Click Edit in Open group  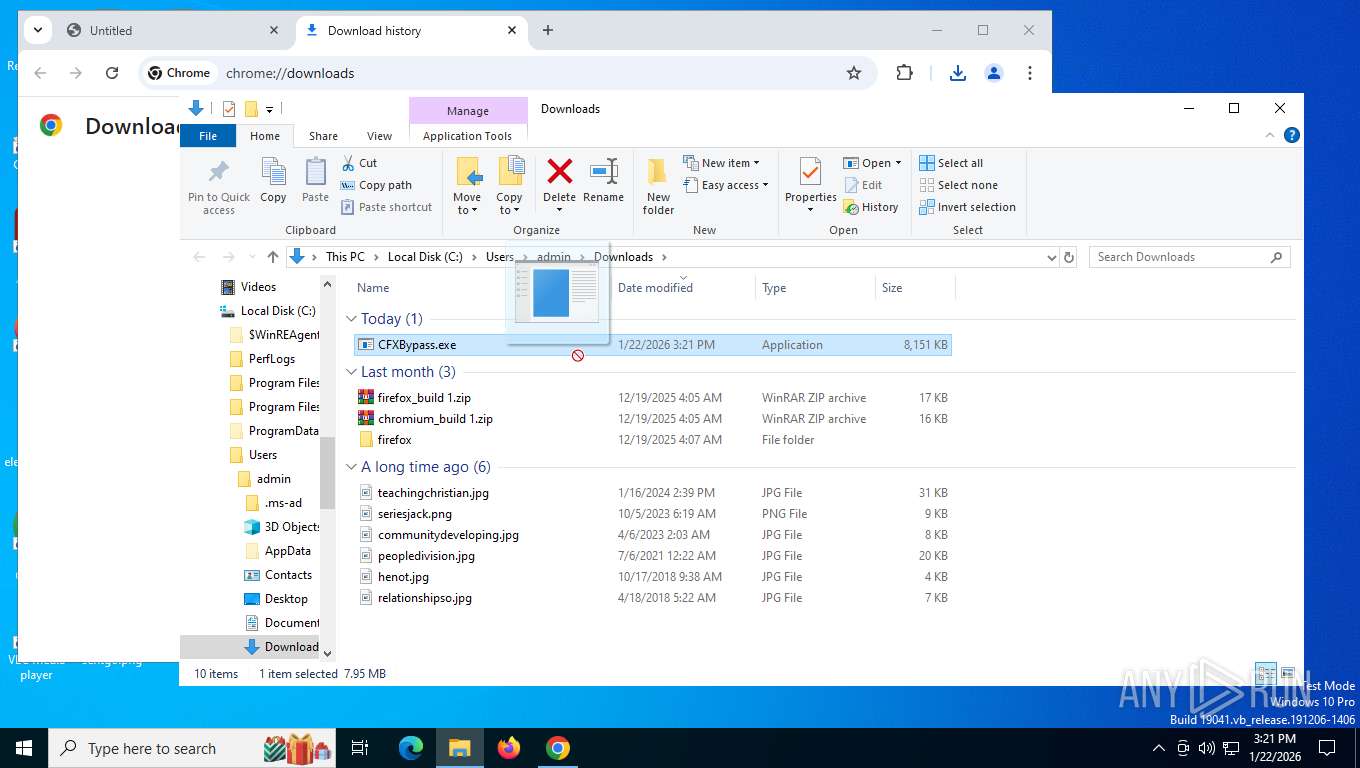click(863, 185)
